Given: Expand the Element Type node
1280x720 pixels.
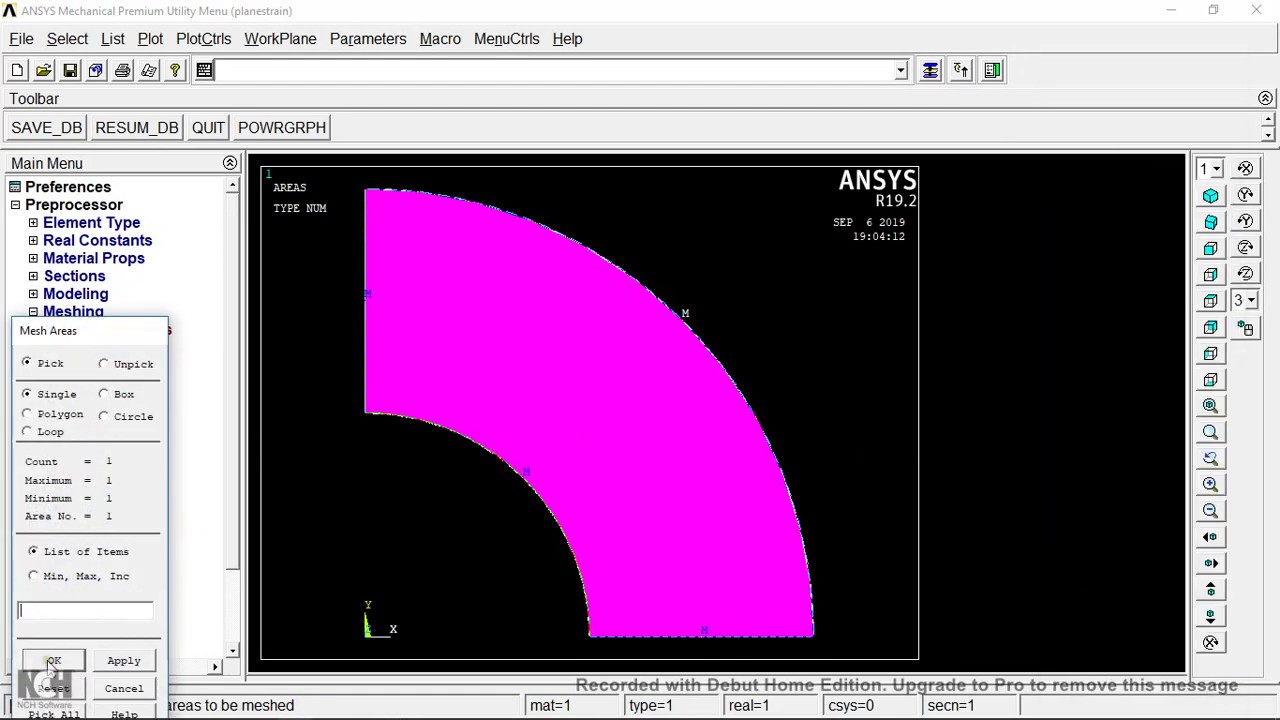Looking at the screenshot, I should tap(33, 223).
